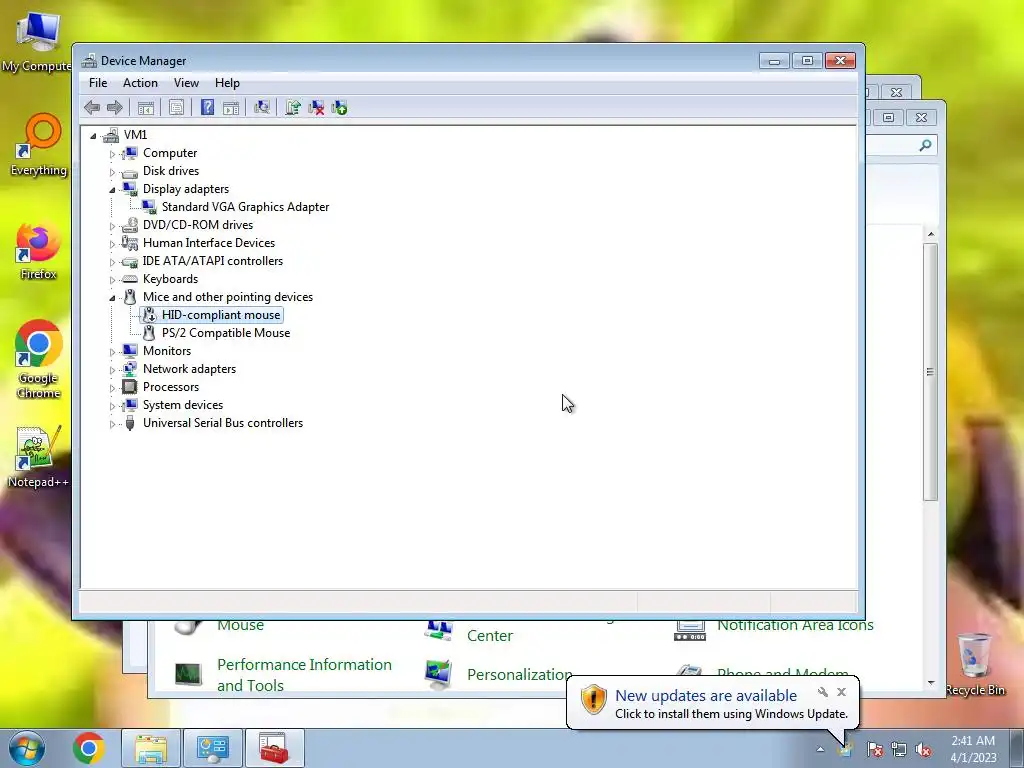This screenshot has height=768, width=1024.
Task: Expand the Keyboards category
Action: coord(112,280)
